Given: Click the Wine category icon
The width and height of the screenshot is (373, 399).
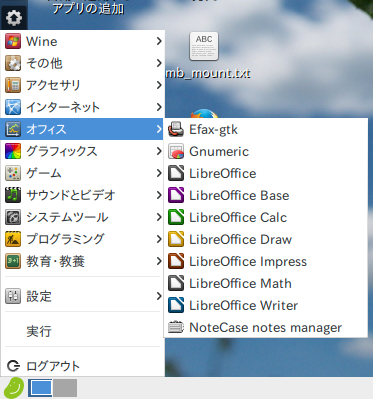Looking at the screenshot, I should pyautogui.click(x=13, y=41).
